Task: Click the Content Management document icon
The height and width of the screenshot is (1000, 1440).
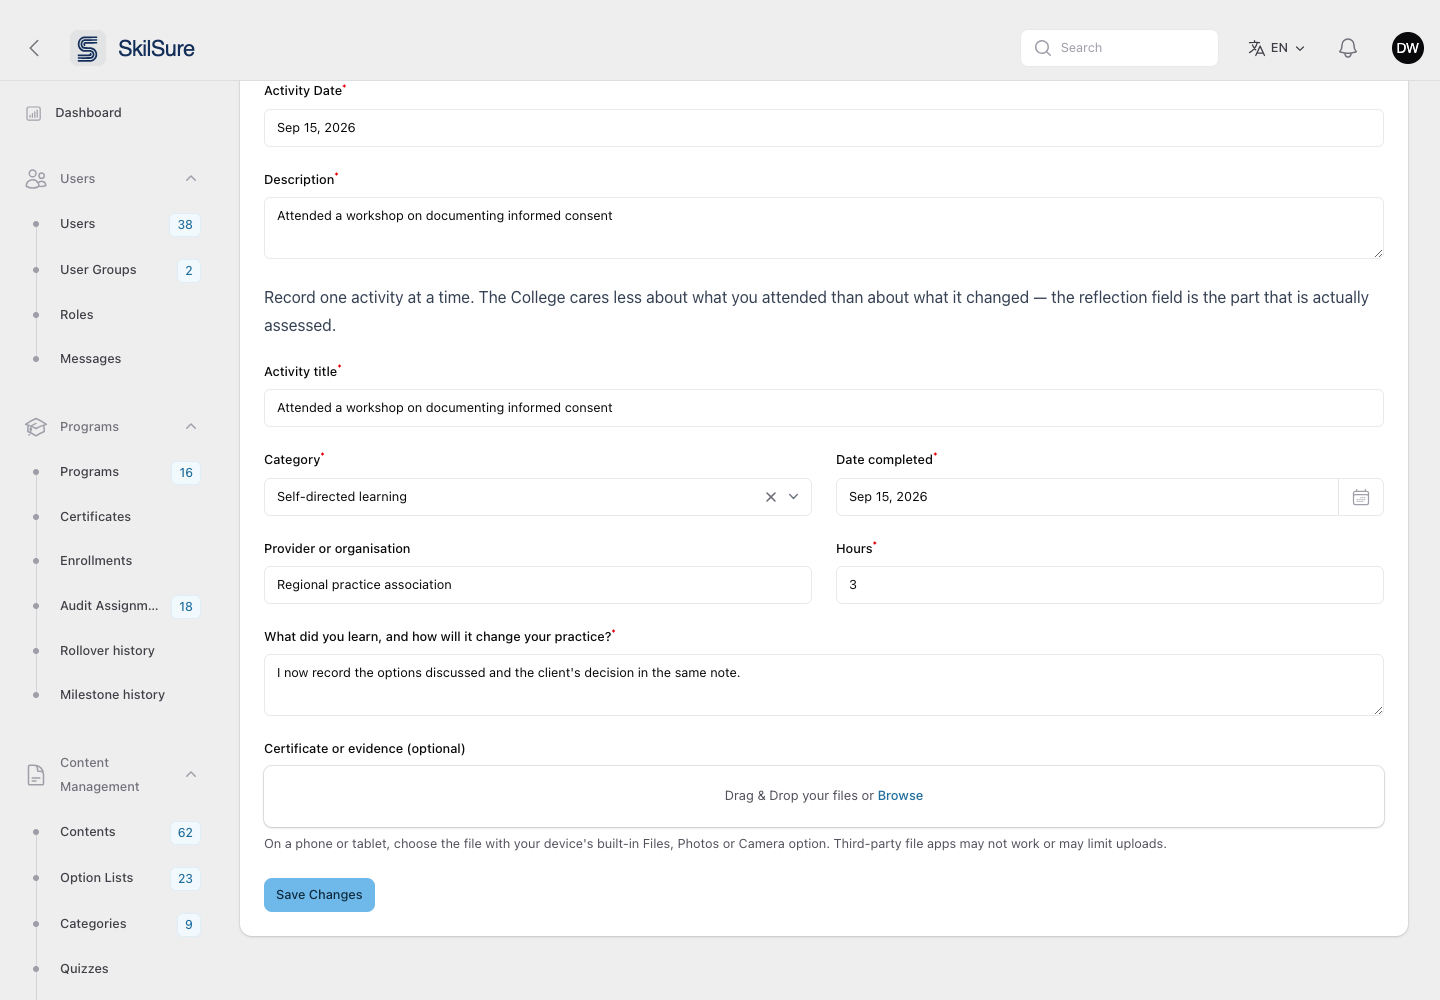Action: point(36,775)
